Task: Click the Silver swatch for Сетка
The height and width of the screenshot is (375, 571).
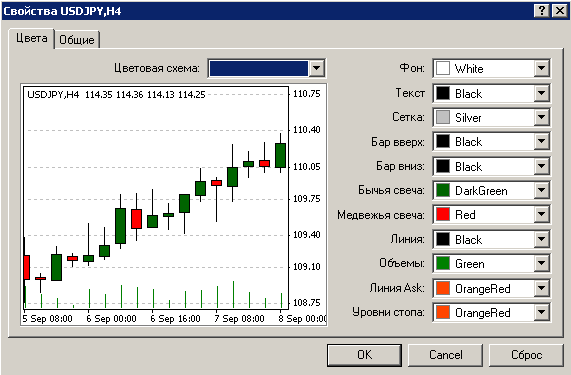Action: coord(443,117)
